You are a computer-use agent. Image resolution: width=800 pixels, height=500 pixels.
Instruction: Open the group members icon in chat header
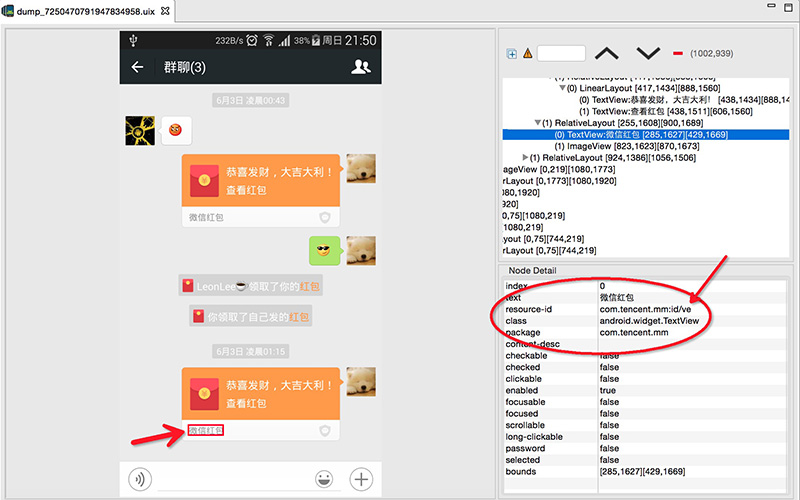pyautogui.click(x=361, y=67)
